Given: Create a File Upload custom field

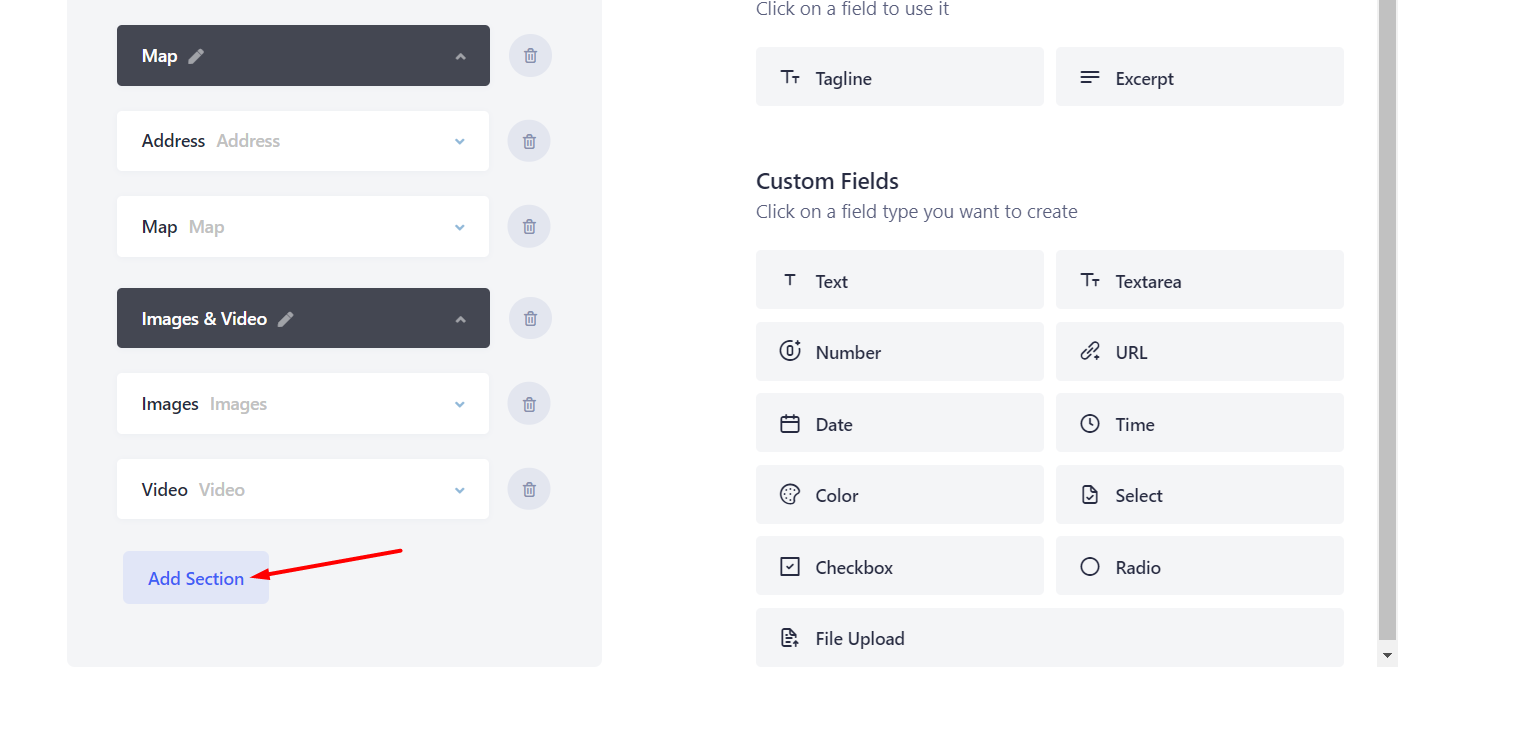Looking at the screenshot, I should coord(1048,637).
